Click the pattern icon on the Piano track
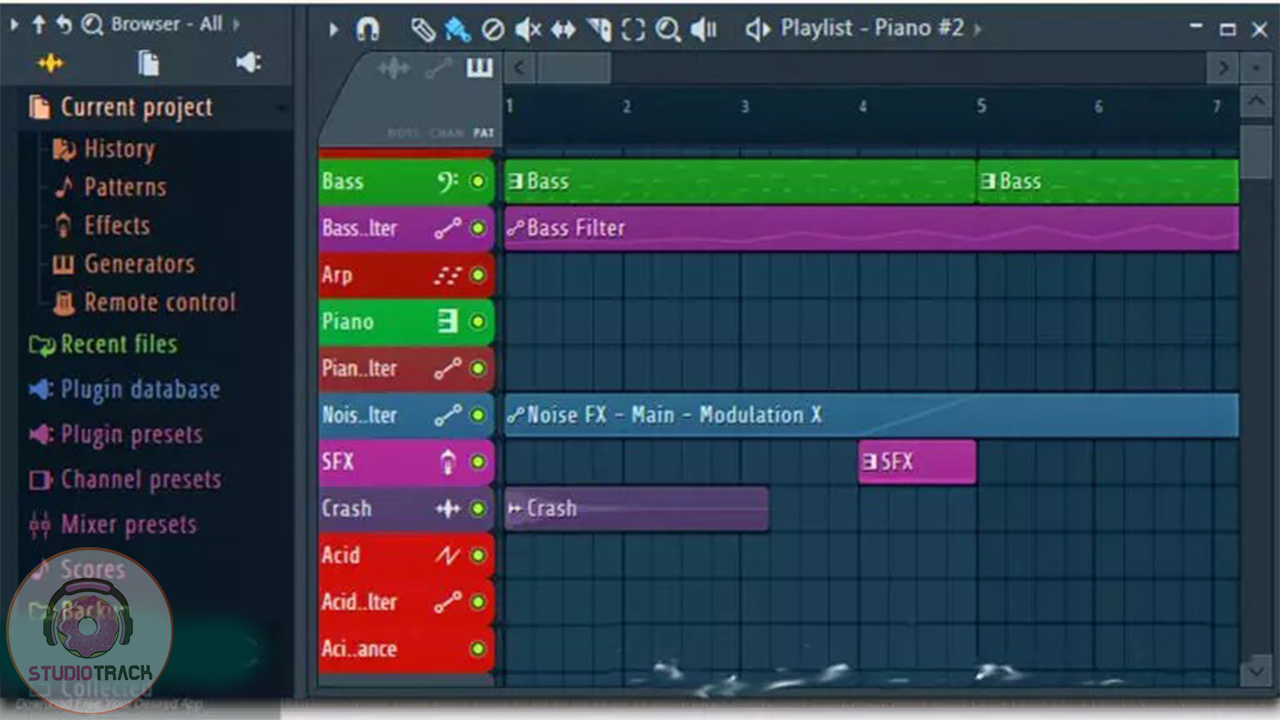This screenshot has width=1280, height=720. 447,321
